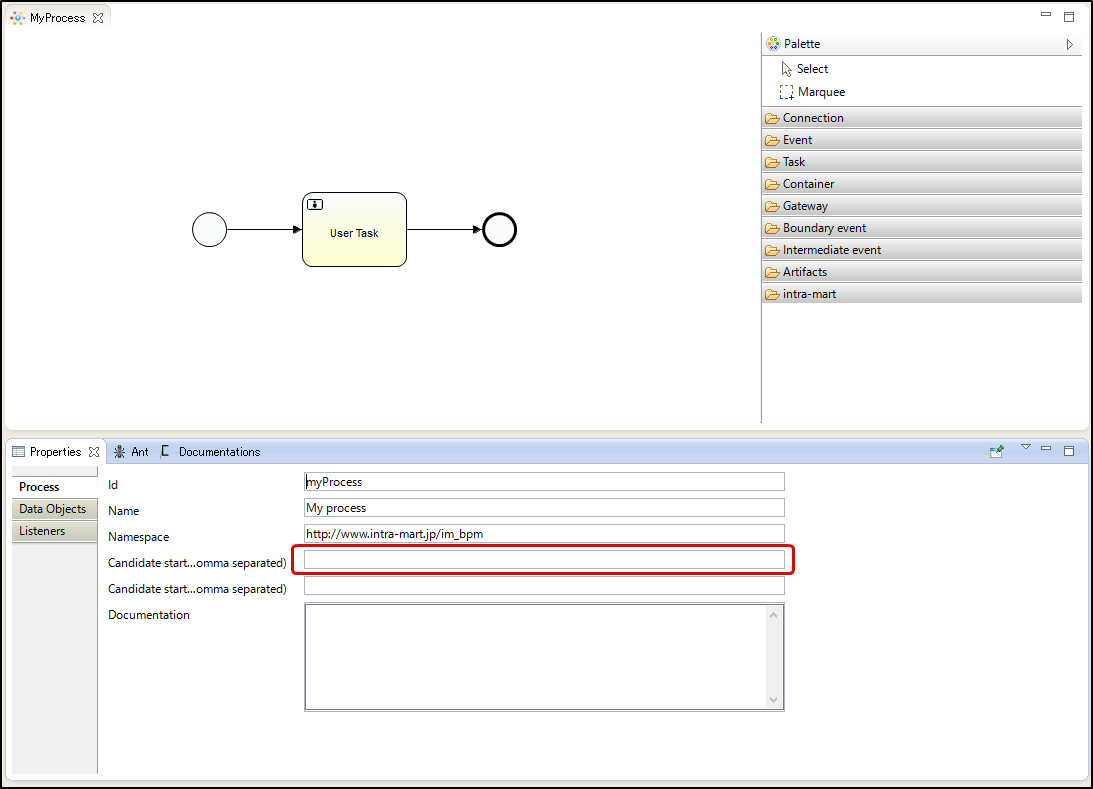
Task: Expand the Boundary event drawer
Action: [x=922, y=228]
